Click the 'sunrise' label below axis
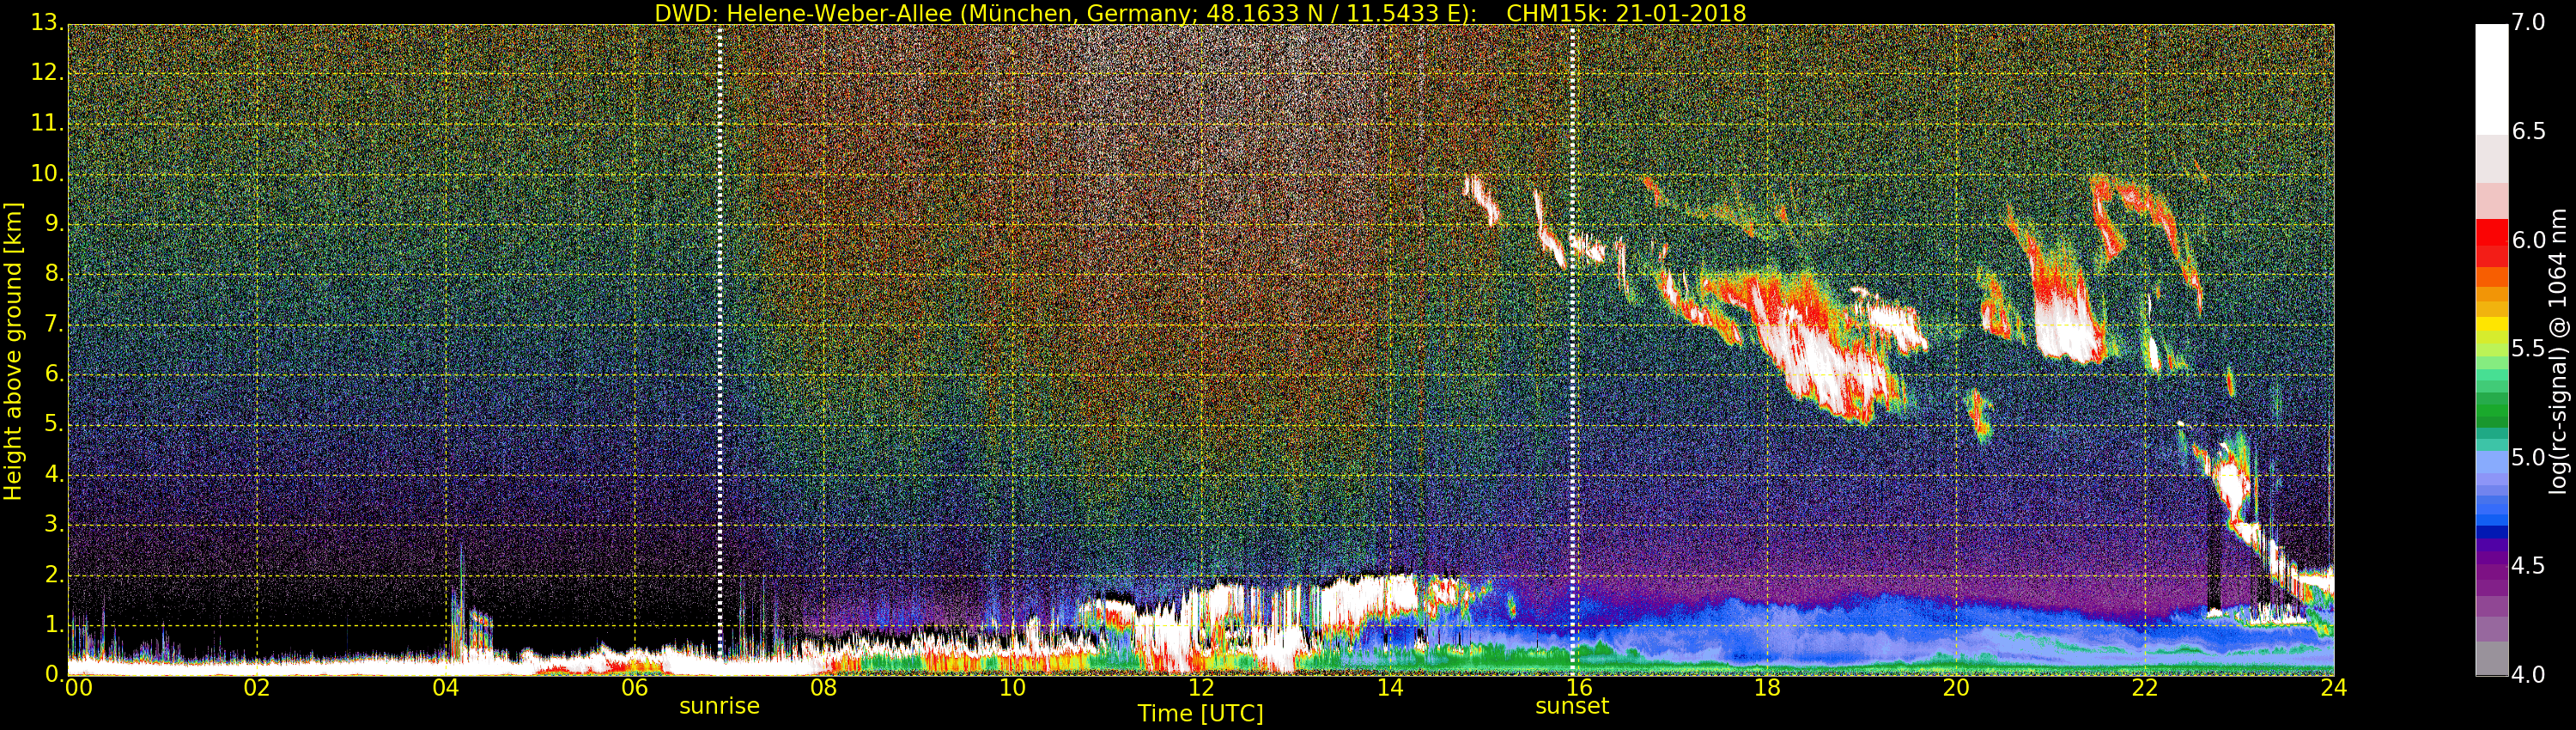 point(719,706)
